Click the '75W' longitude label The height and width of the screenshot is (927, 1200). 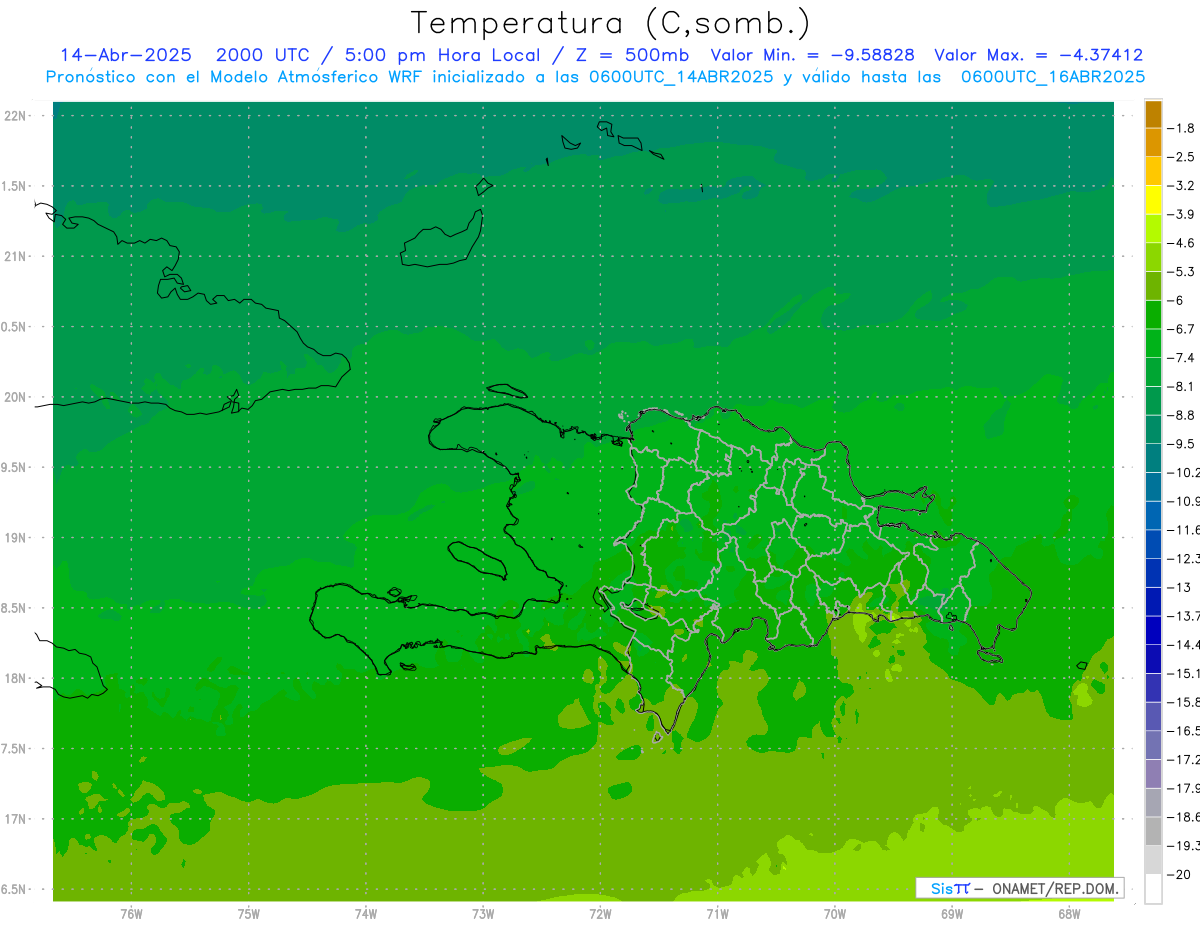coord(249,913)
